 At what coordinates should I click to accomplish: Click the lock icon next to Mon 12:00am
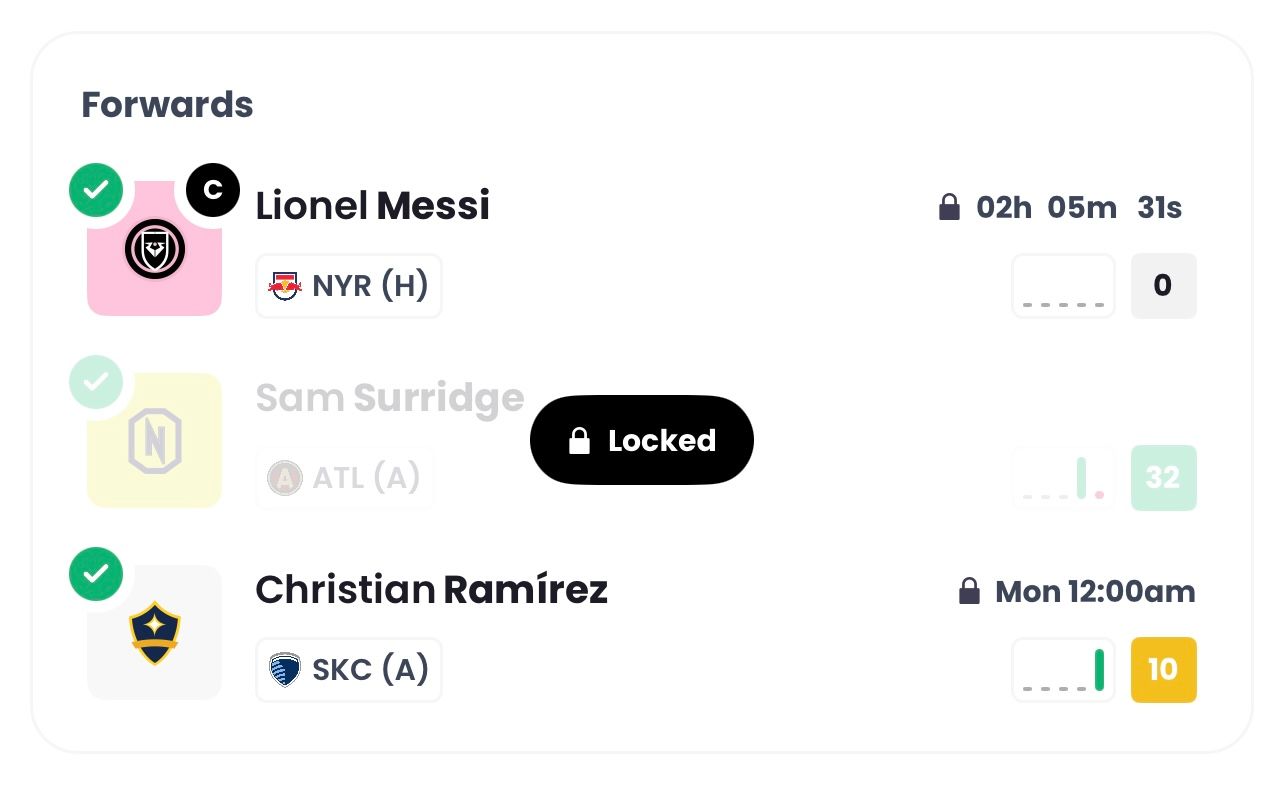tap(969, 592)
